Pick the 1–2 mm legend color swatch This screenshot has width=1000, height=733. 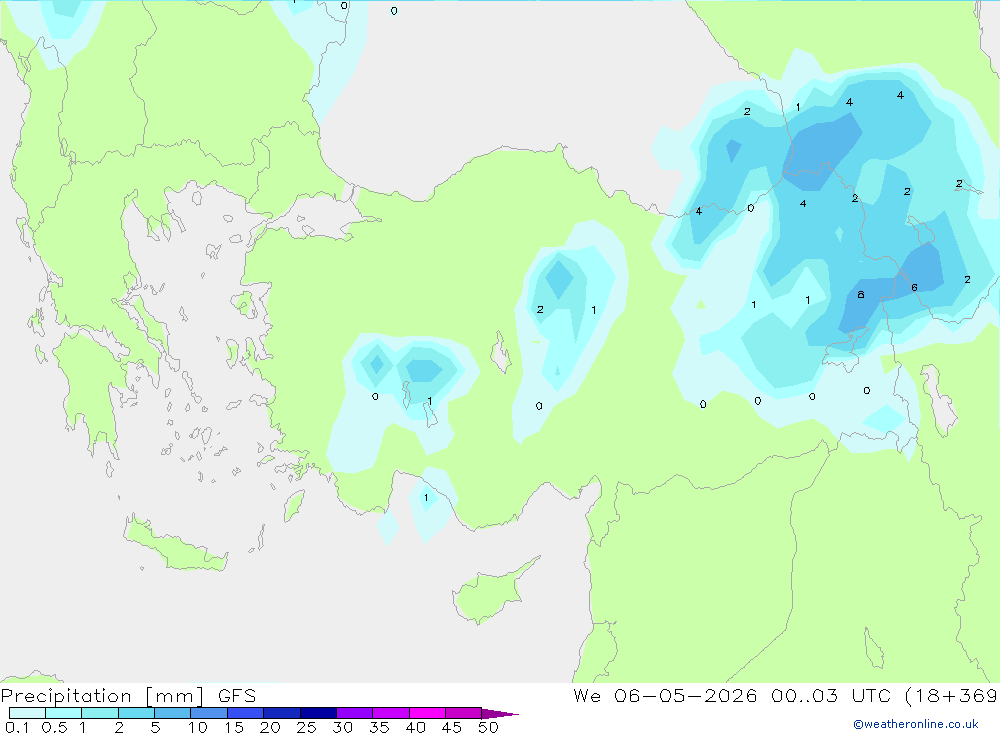coord(100,713)
